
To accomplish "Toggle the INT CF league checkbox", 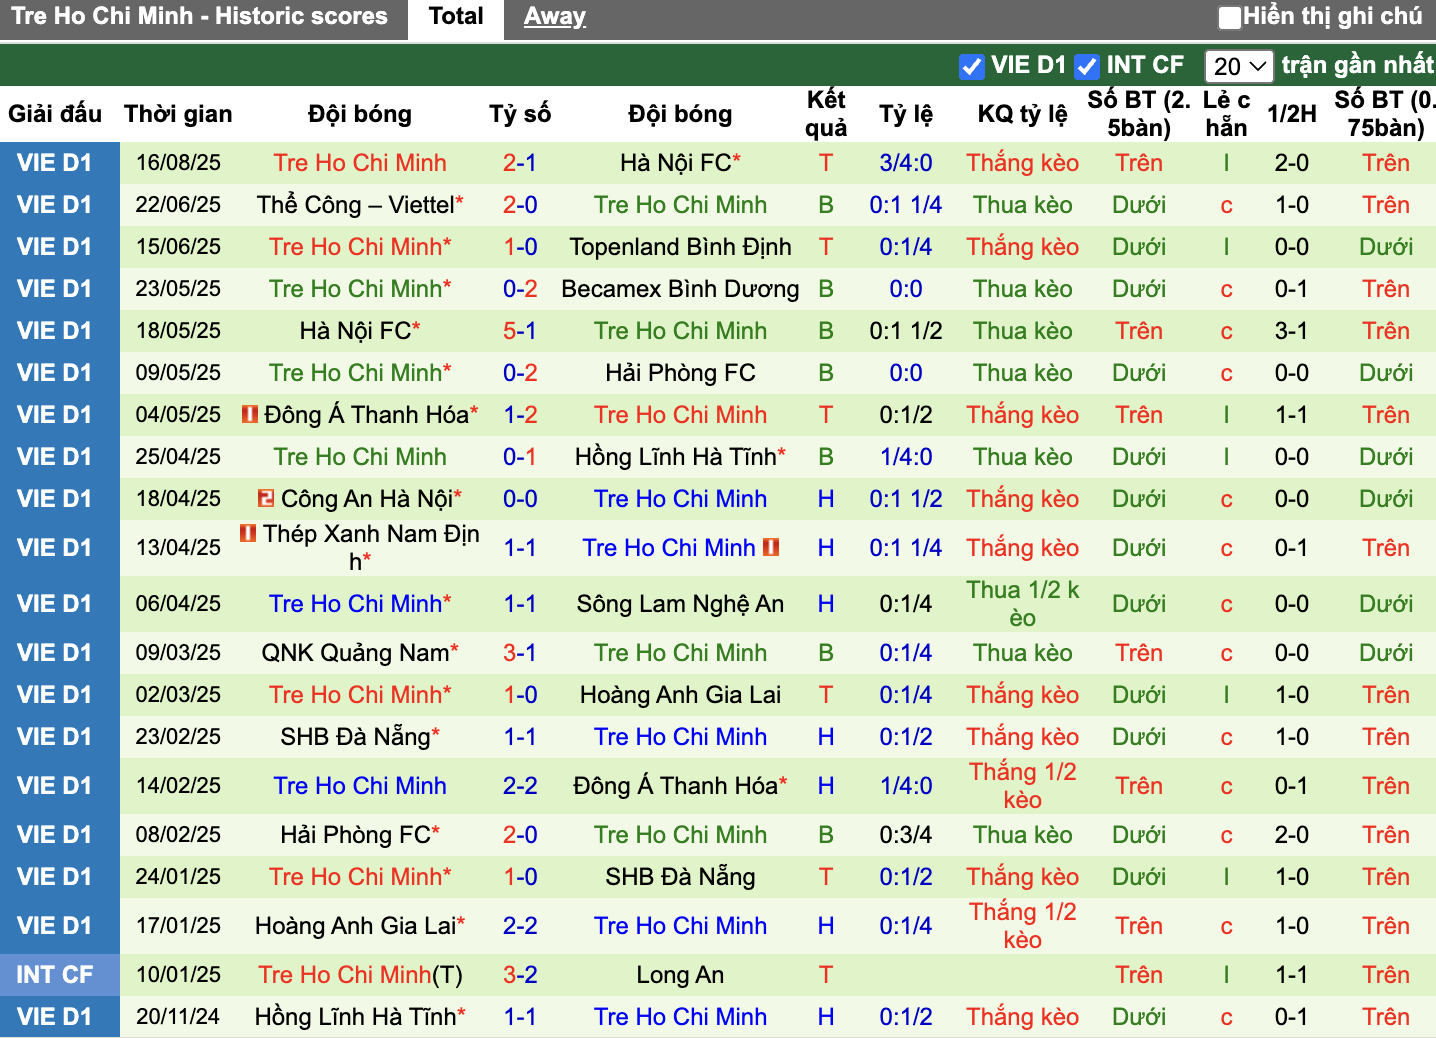I will (1086, 66).
